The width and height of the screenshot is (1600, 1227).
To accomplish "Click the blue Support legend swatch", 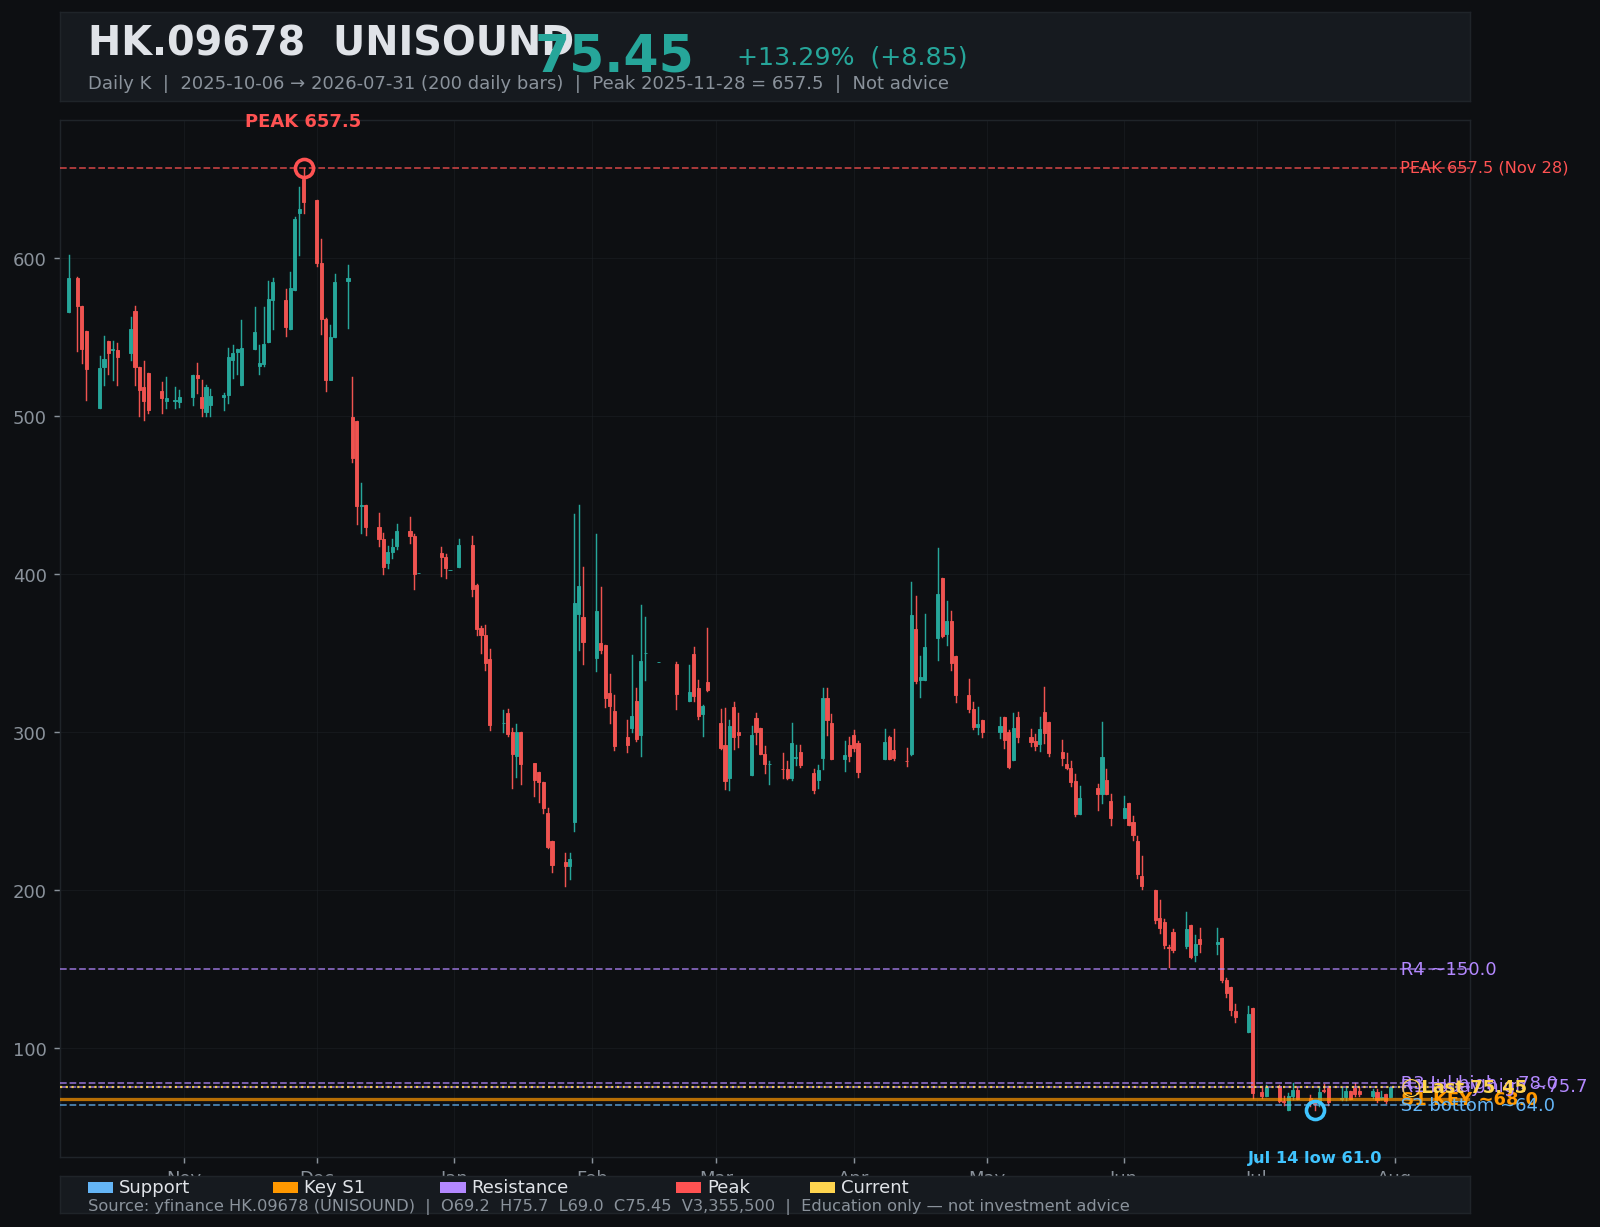I will pos(100,1188).
